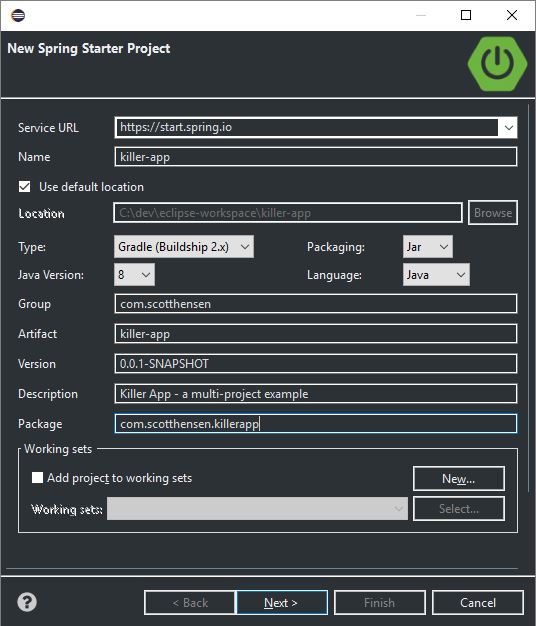Click the Working sets group title

pos(58,449)
